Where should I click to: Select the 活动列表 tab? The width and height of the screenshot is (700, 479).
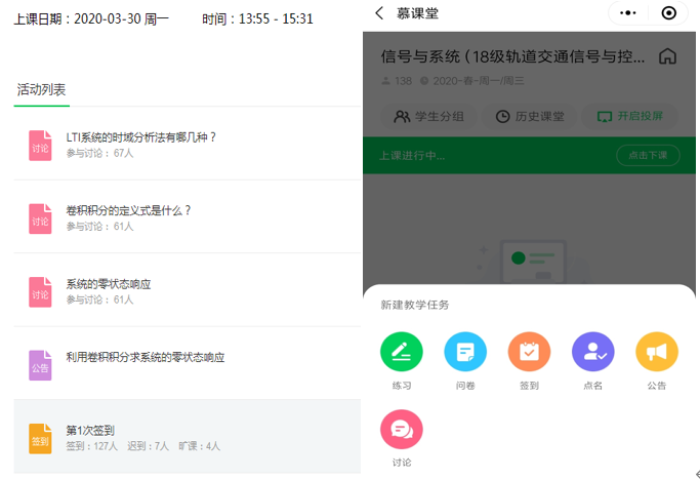click(x=42, y=90)
